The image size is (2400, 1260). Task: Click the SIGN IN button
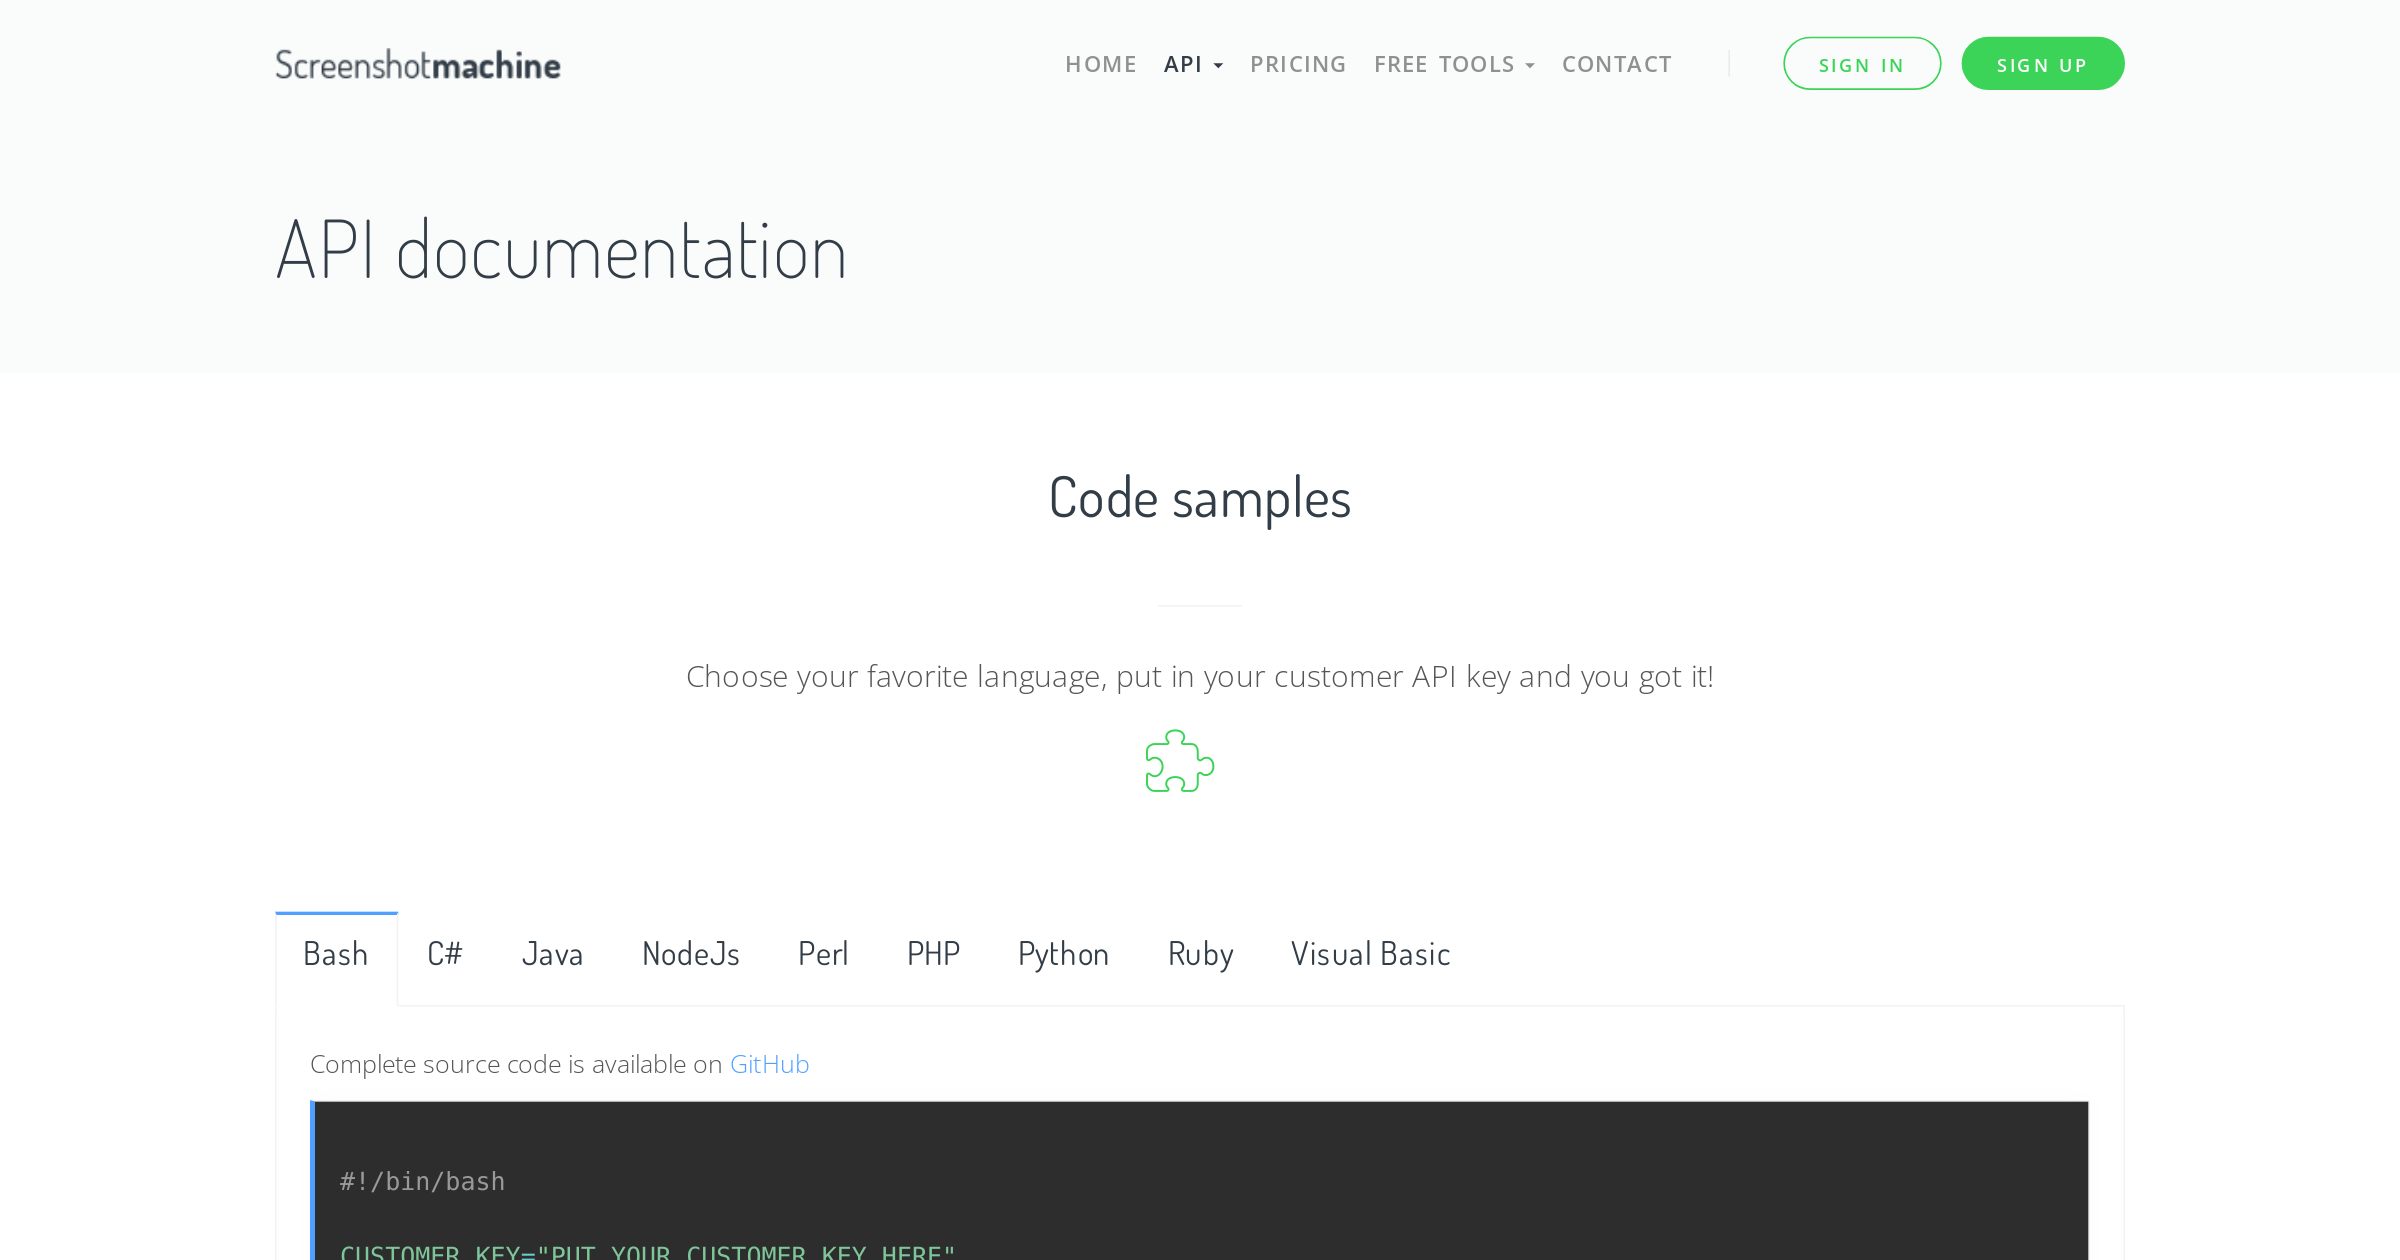1862,64
